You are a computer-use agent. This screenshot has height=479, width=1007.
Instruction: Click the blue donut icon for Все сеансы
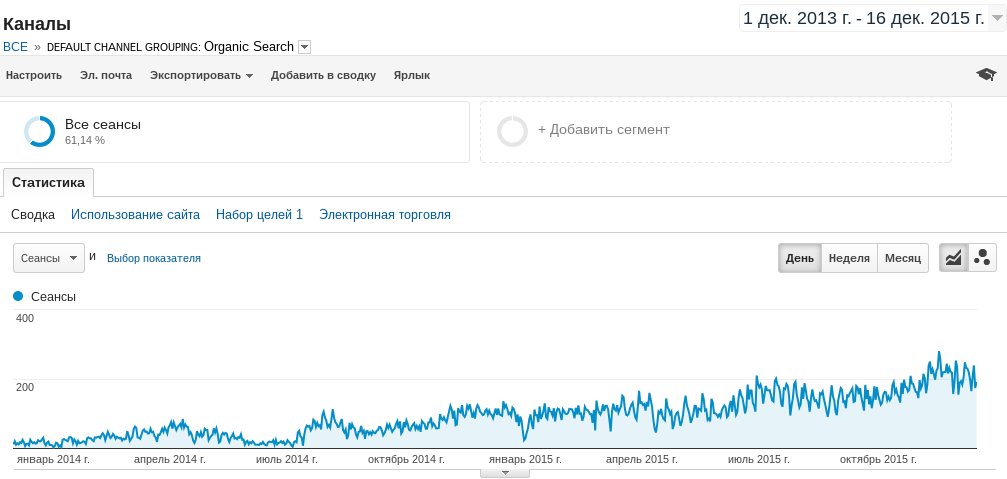(39, 132)
